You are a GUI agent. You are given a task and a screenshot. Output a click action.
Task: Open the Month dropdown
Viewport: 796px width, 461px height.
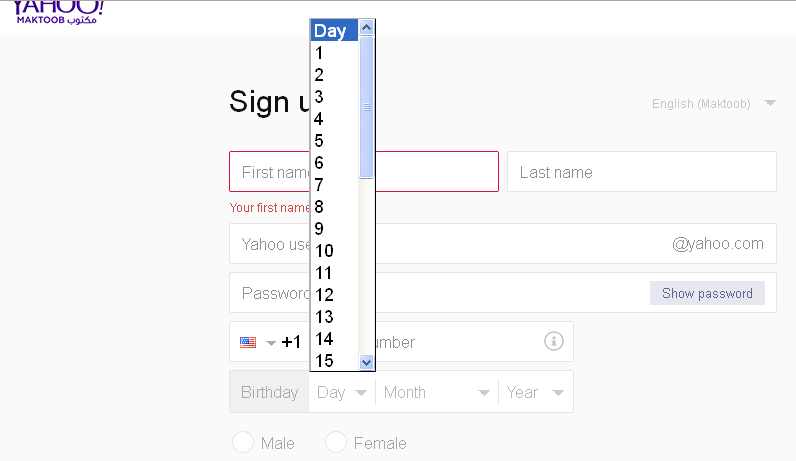point(437,392)
